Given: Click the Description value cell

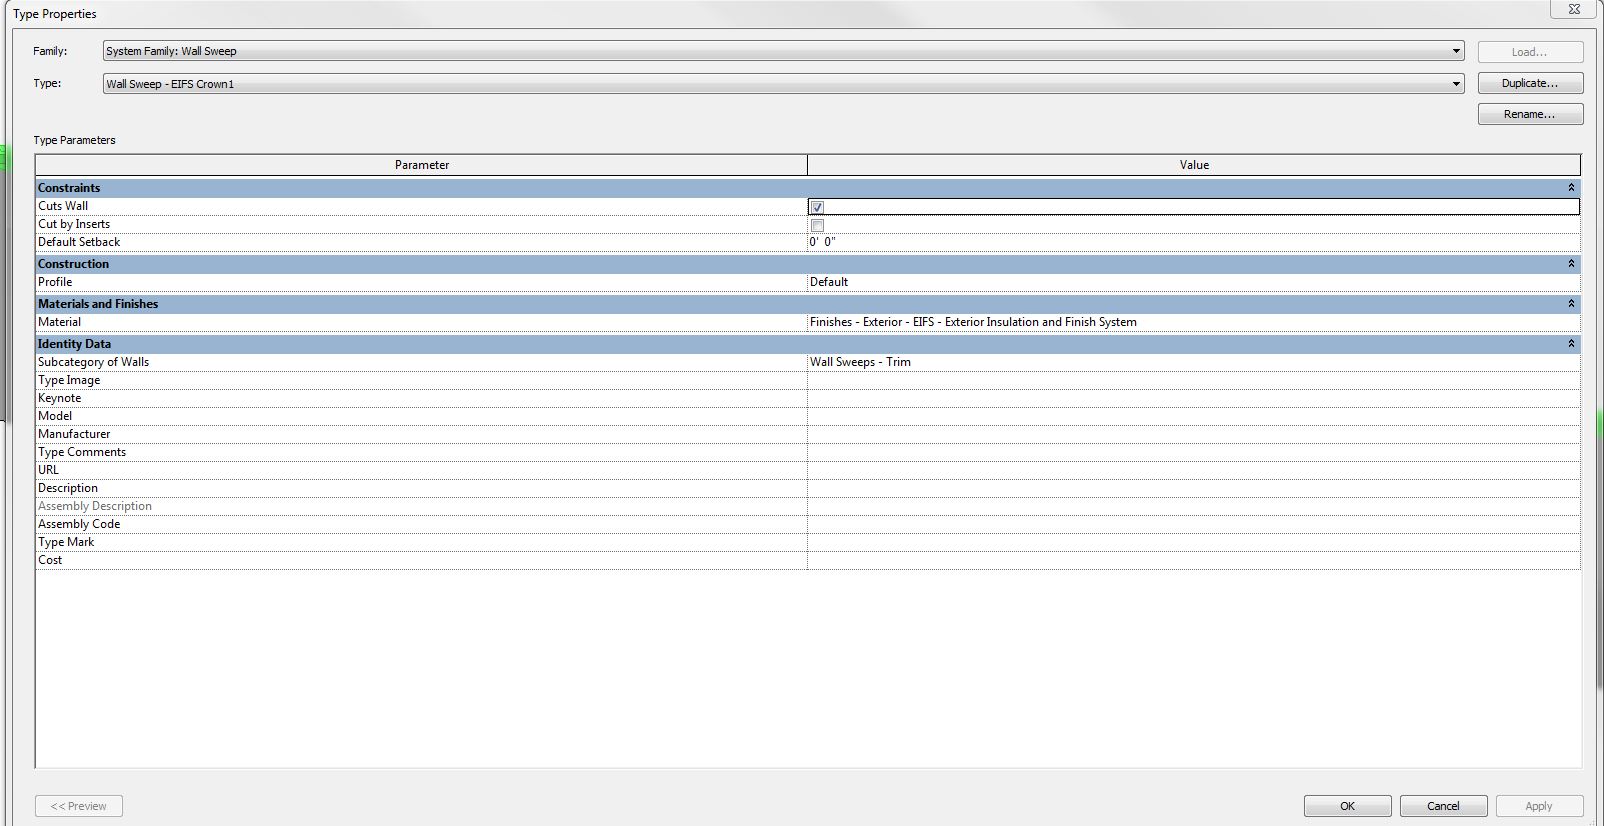Looking at the screenshot, I should click(1194, 488).
